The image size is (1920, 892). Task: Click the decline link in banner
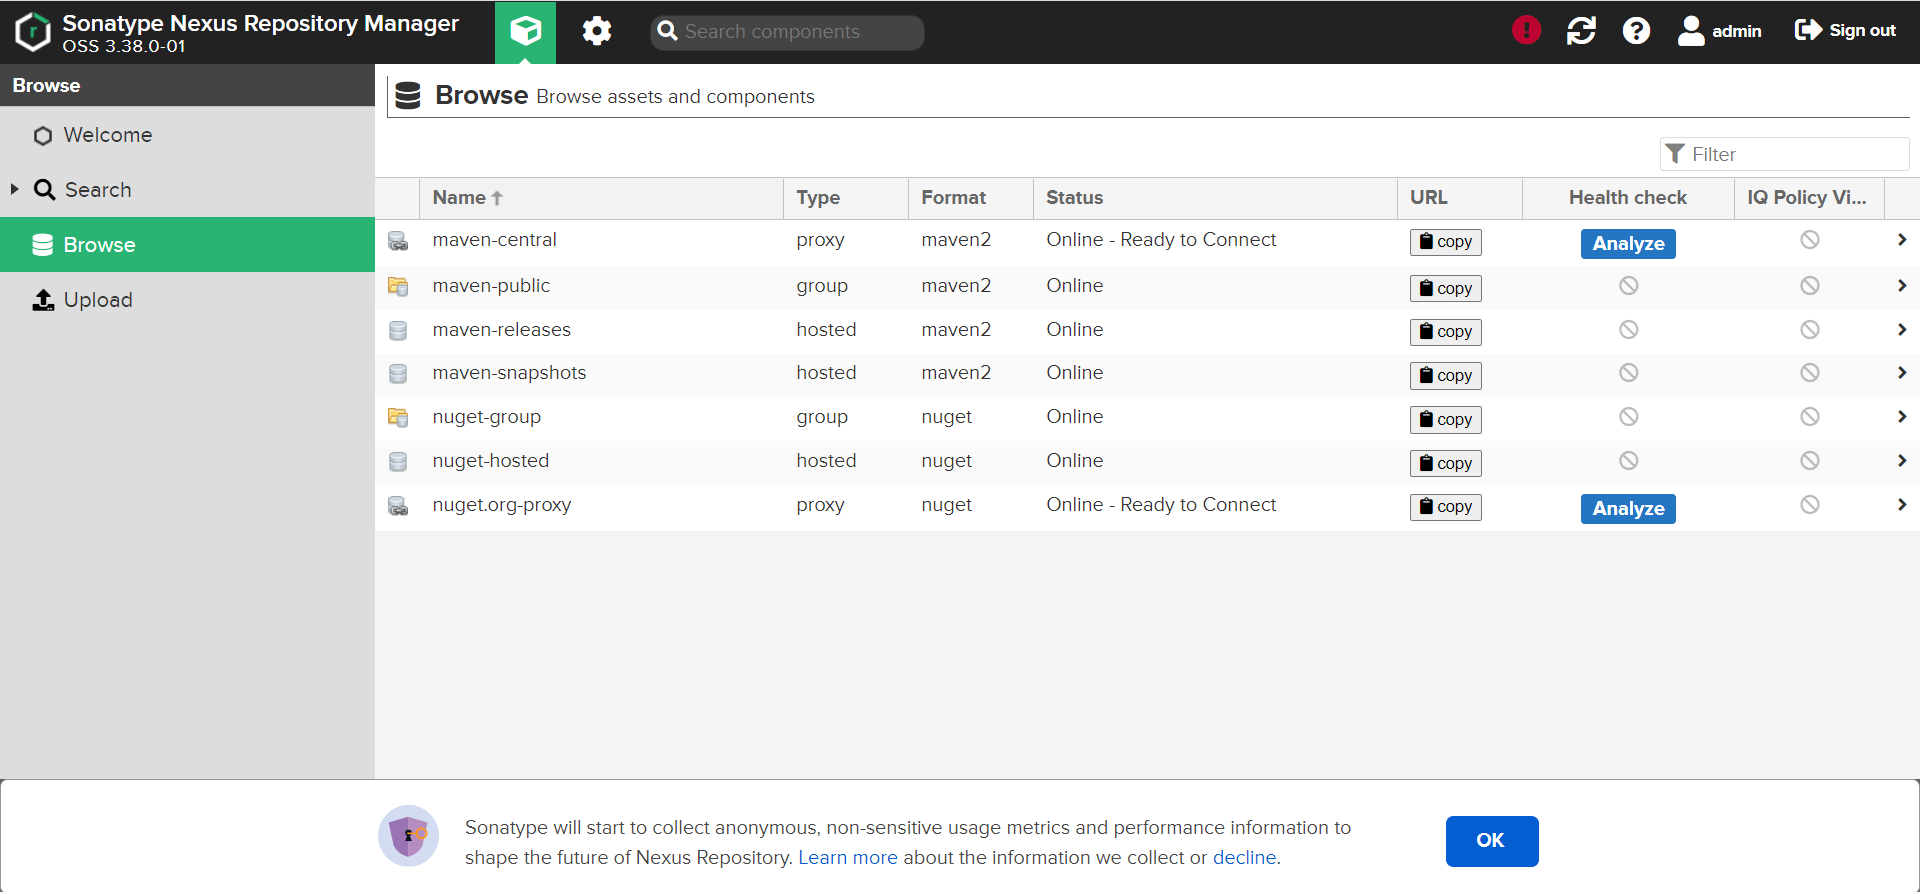click(1244, 858)
